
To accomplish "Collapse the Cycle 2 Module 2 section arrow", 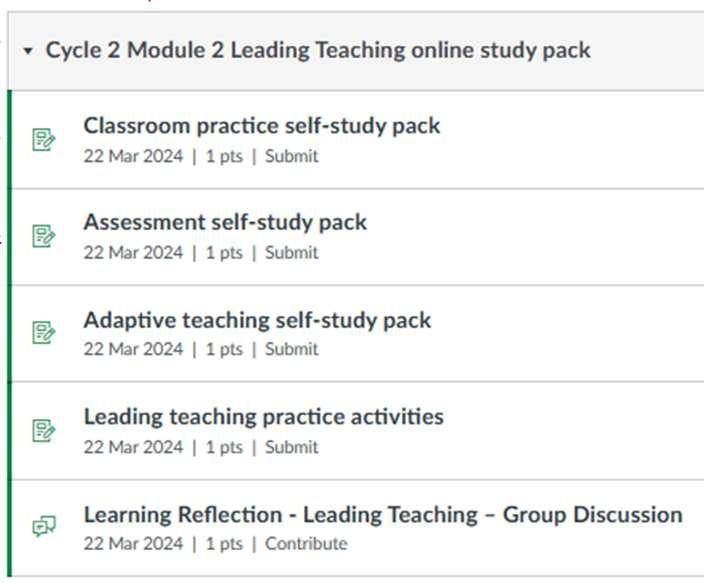I will (x=28, y=50).
